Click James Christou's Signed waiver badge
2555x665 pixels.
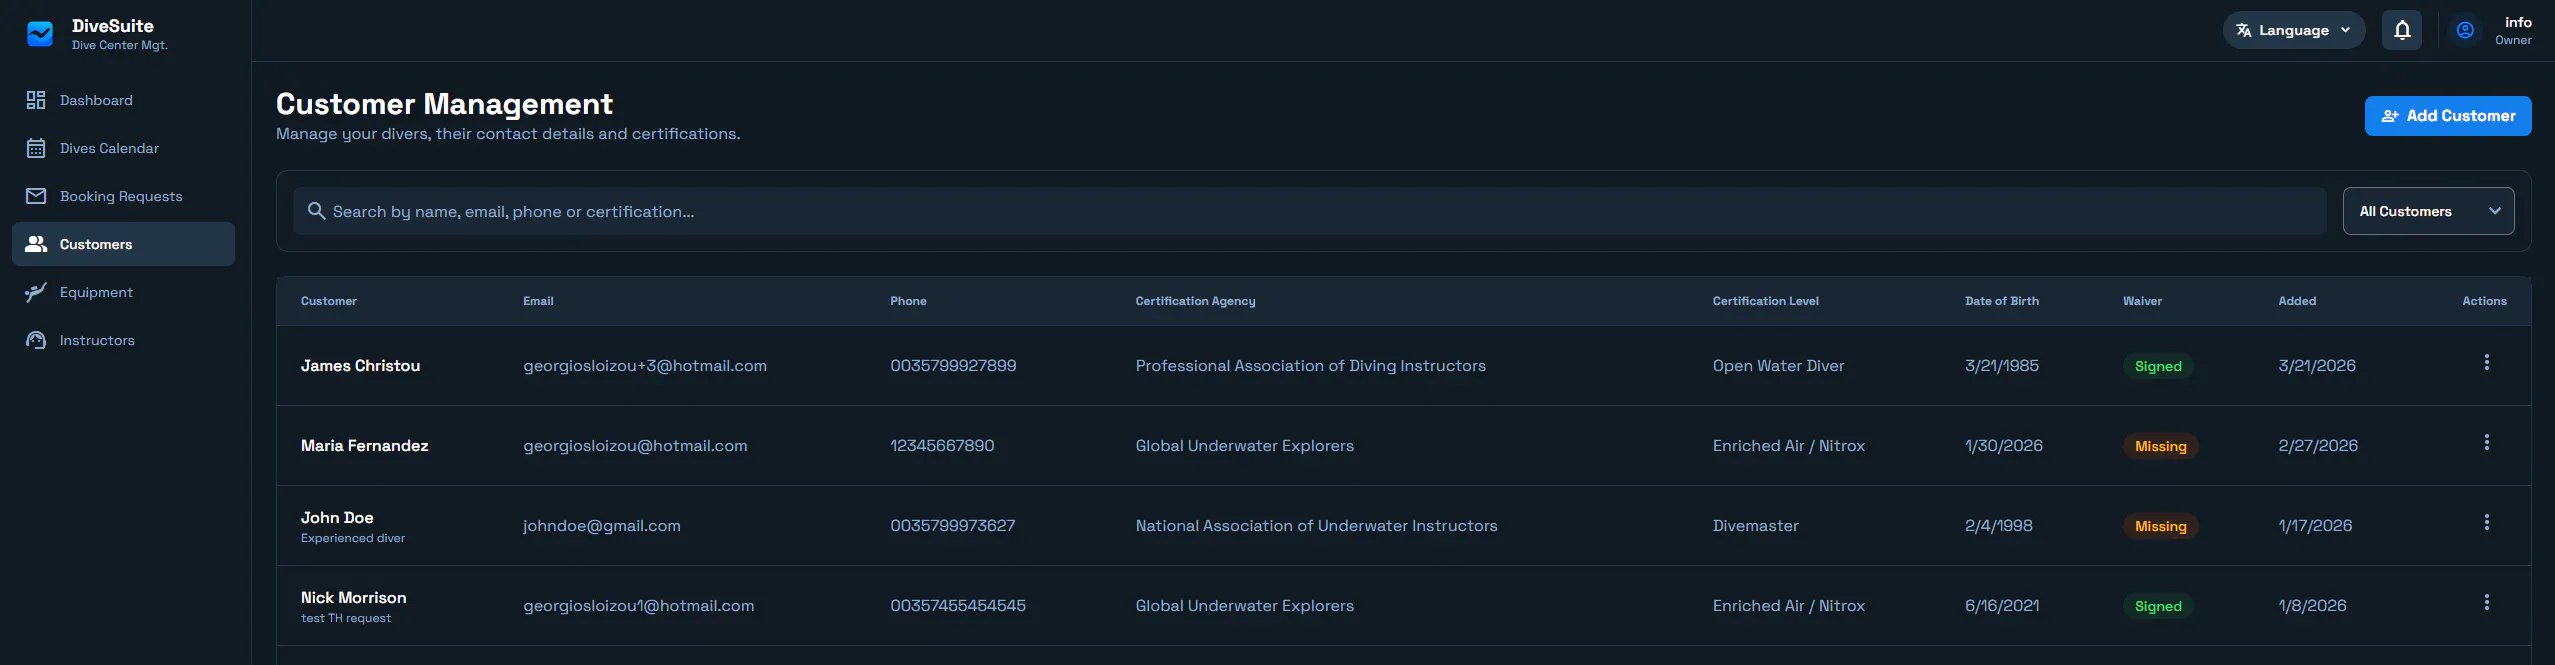click(x=2158, y=366)
